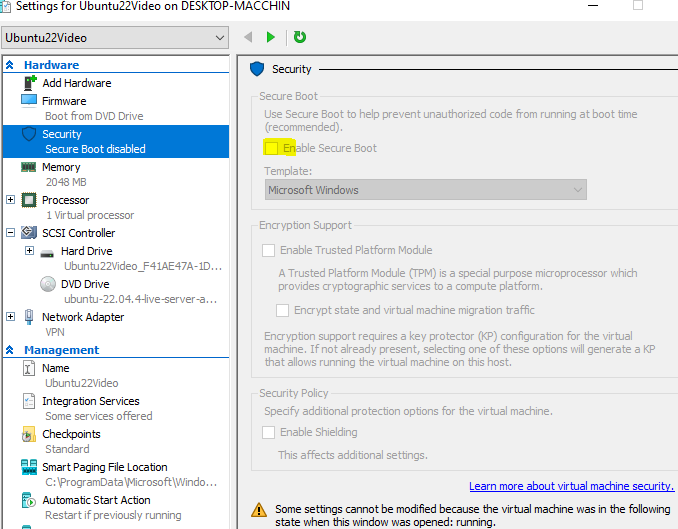Open the Secure Boot Template dropdown

click(x=426, y=190)
